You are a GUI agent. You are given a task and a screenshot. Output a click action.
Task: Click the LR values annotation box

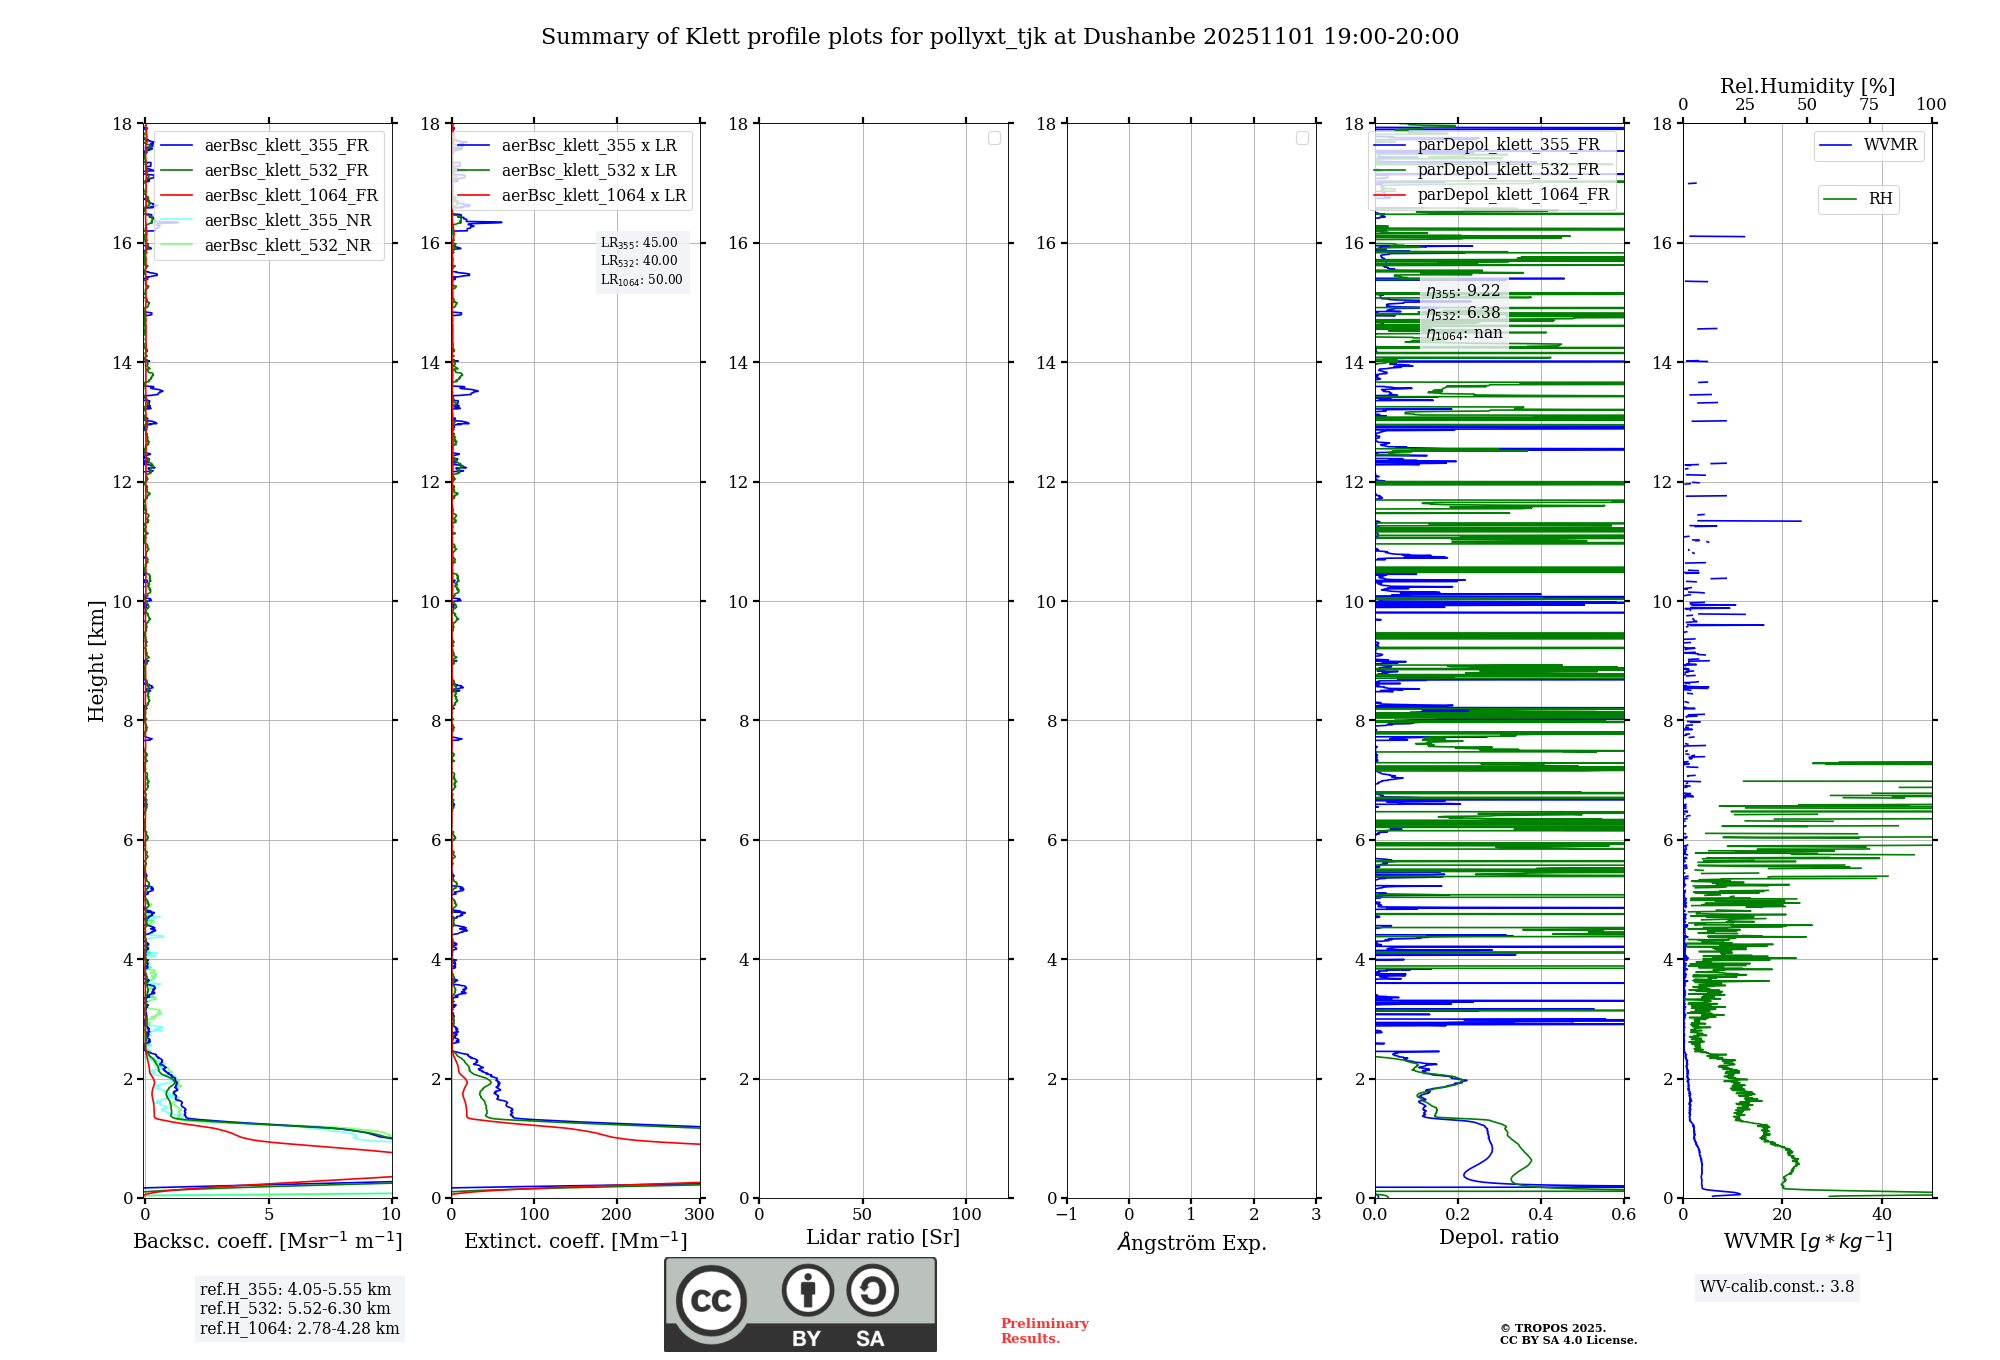(x=641, y=261)
